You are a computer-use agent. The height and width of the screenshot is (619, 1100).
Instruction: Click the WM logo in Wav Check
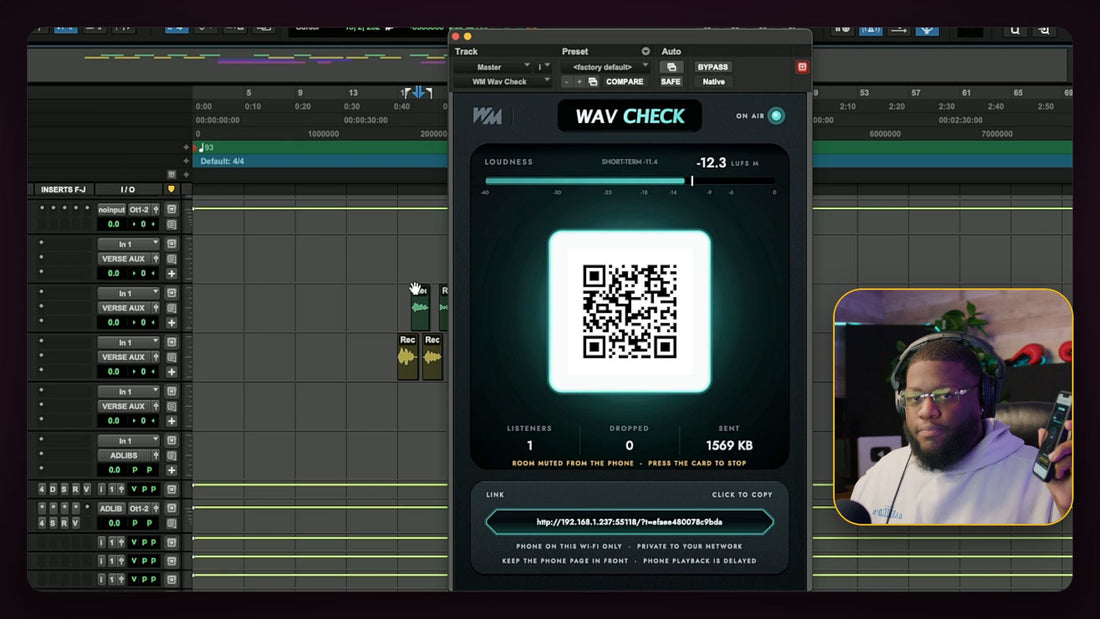tap(487, 116)
